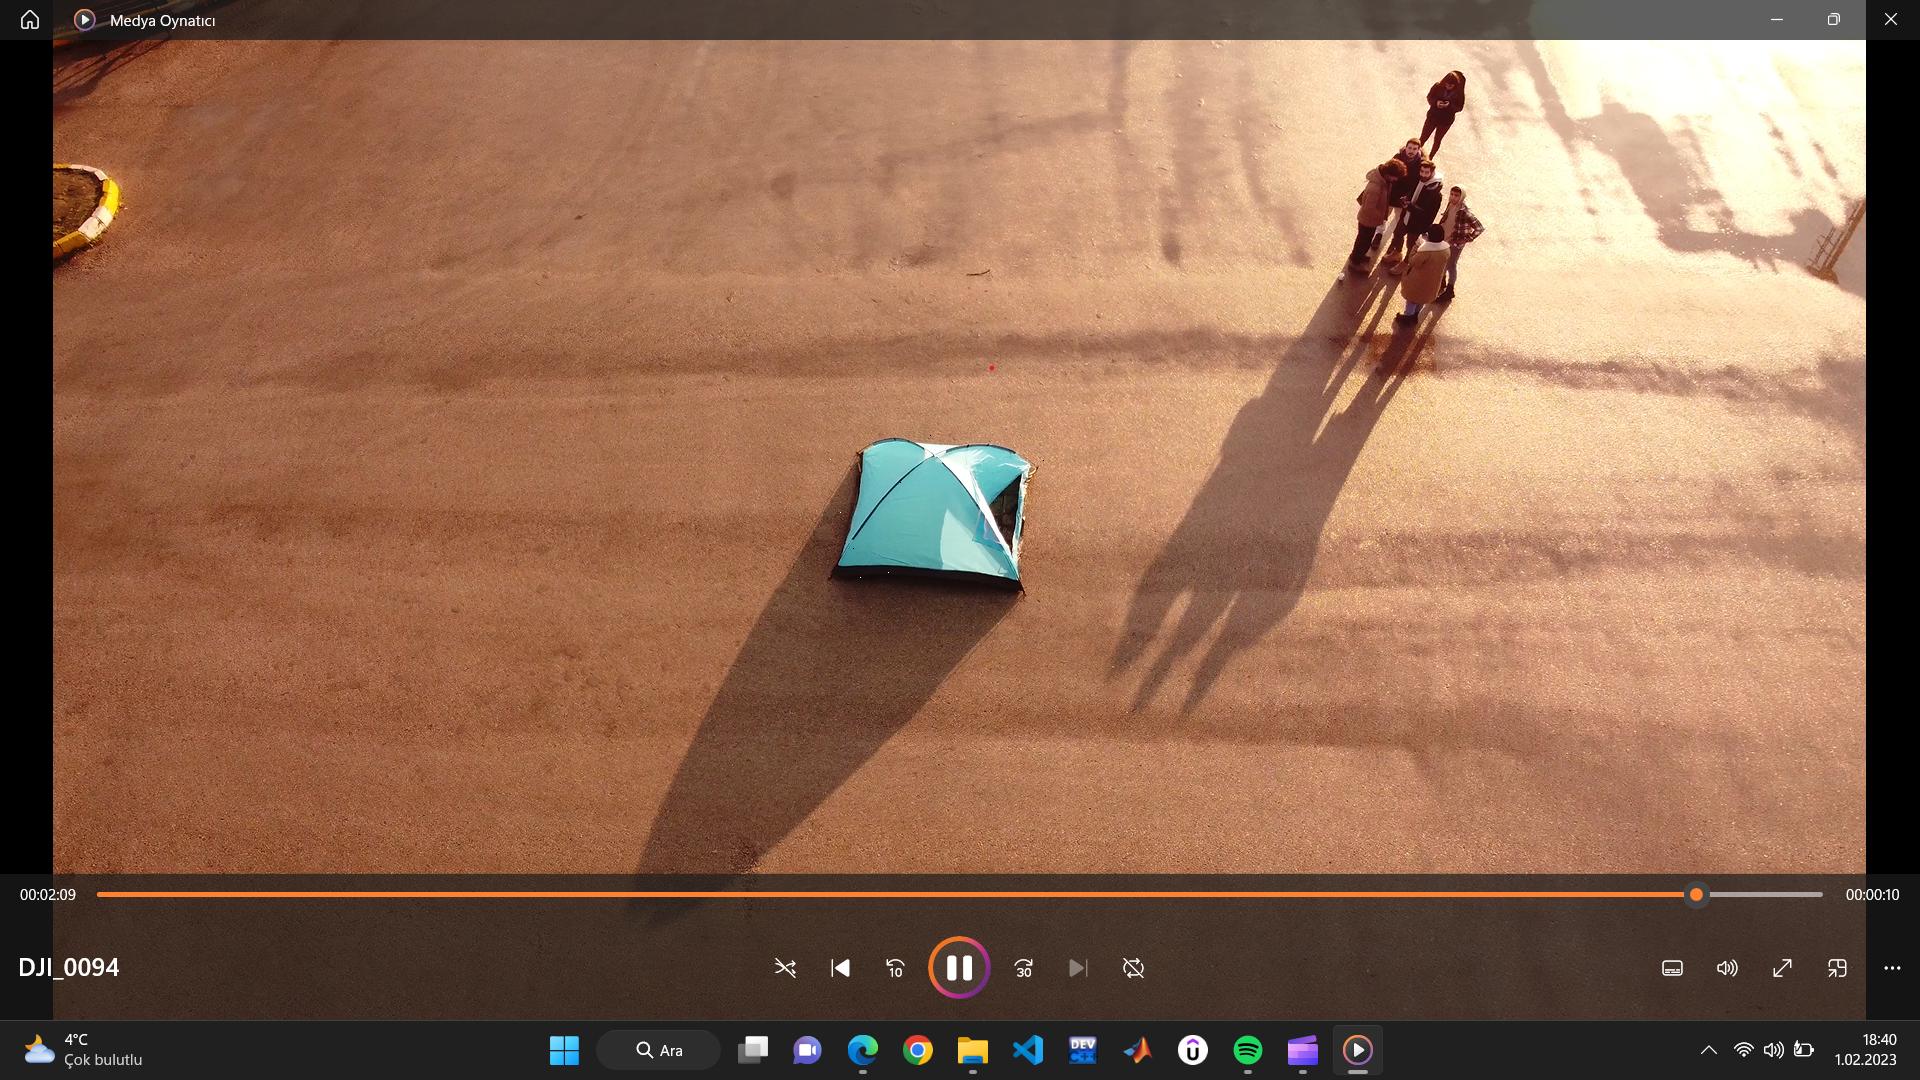Seek by clicking the progress track
1920x1080 pixels.
coord(959,895)
